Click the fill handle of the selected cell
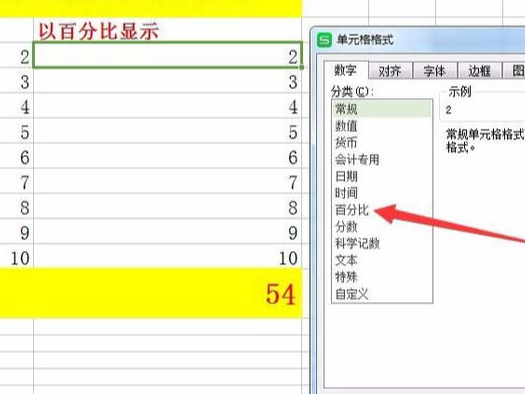 pos(302,67)
